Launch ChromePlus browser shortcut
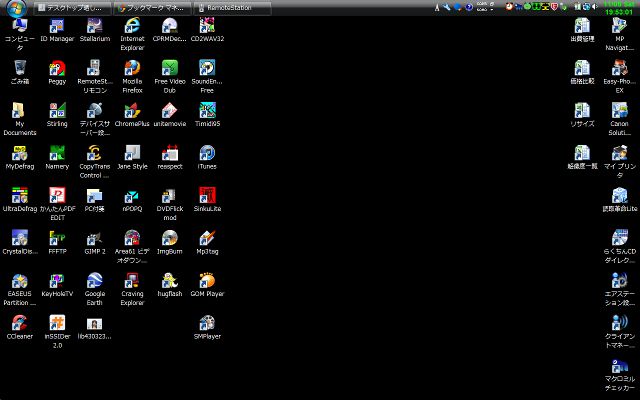The image size is (640, 400). [x=132, y=115]
